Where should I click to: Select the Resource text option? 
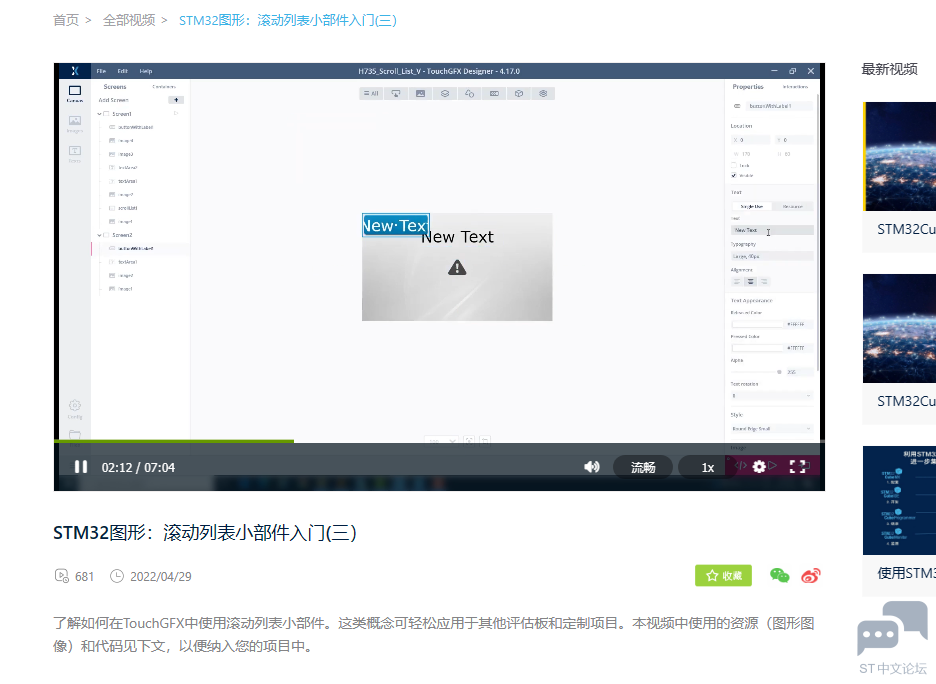[793, 207]
